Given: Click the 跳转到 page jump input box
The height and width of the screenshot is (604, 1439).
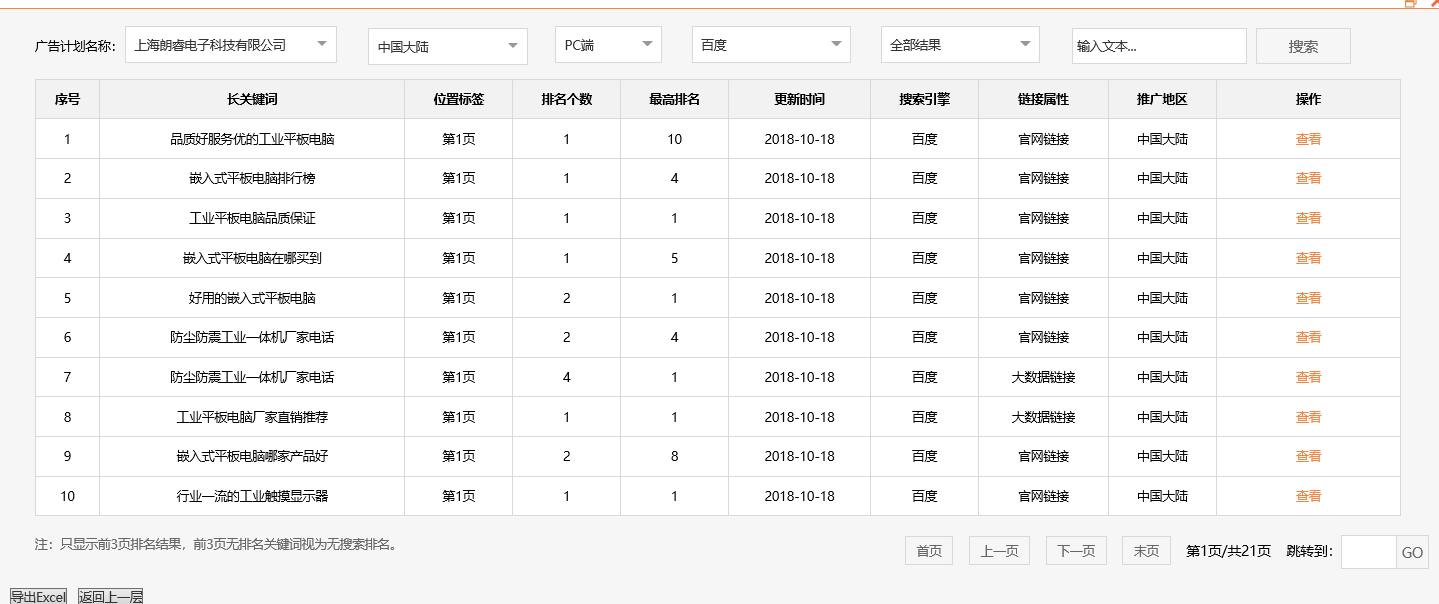Looking at the screenshot, I should (1367, 552).
